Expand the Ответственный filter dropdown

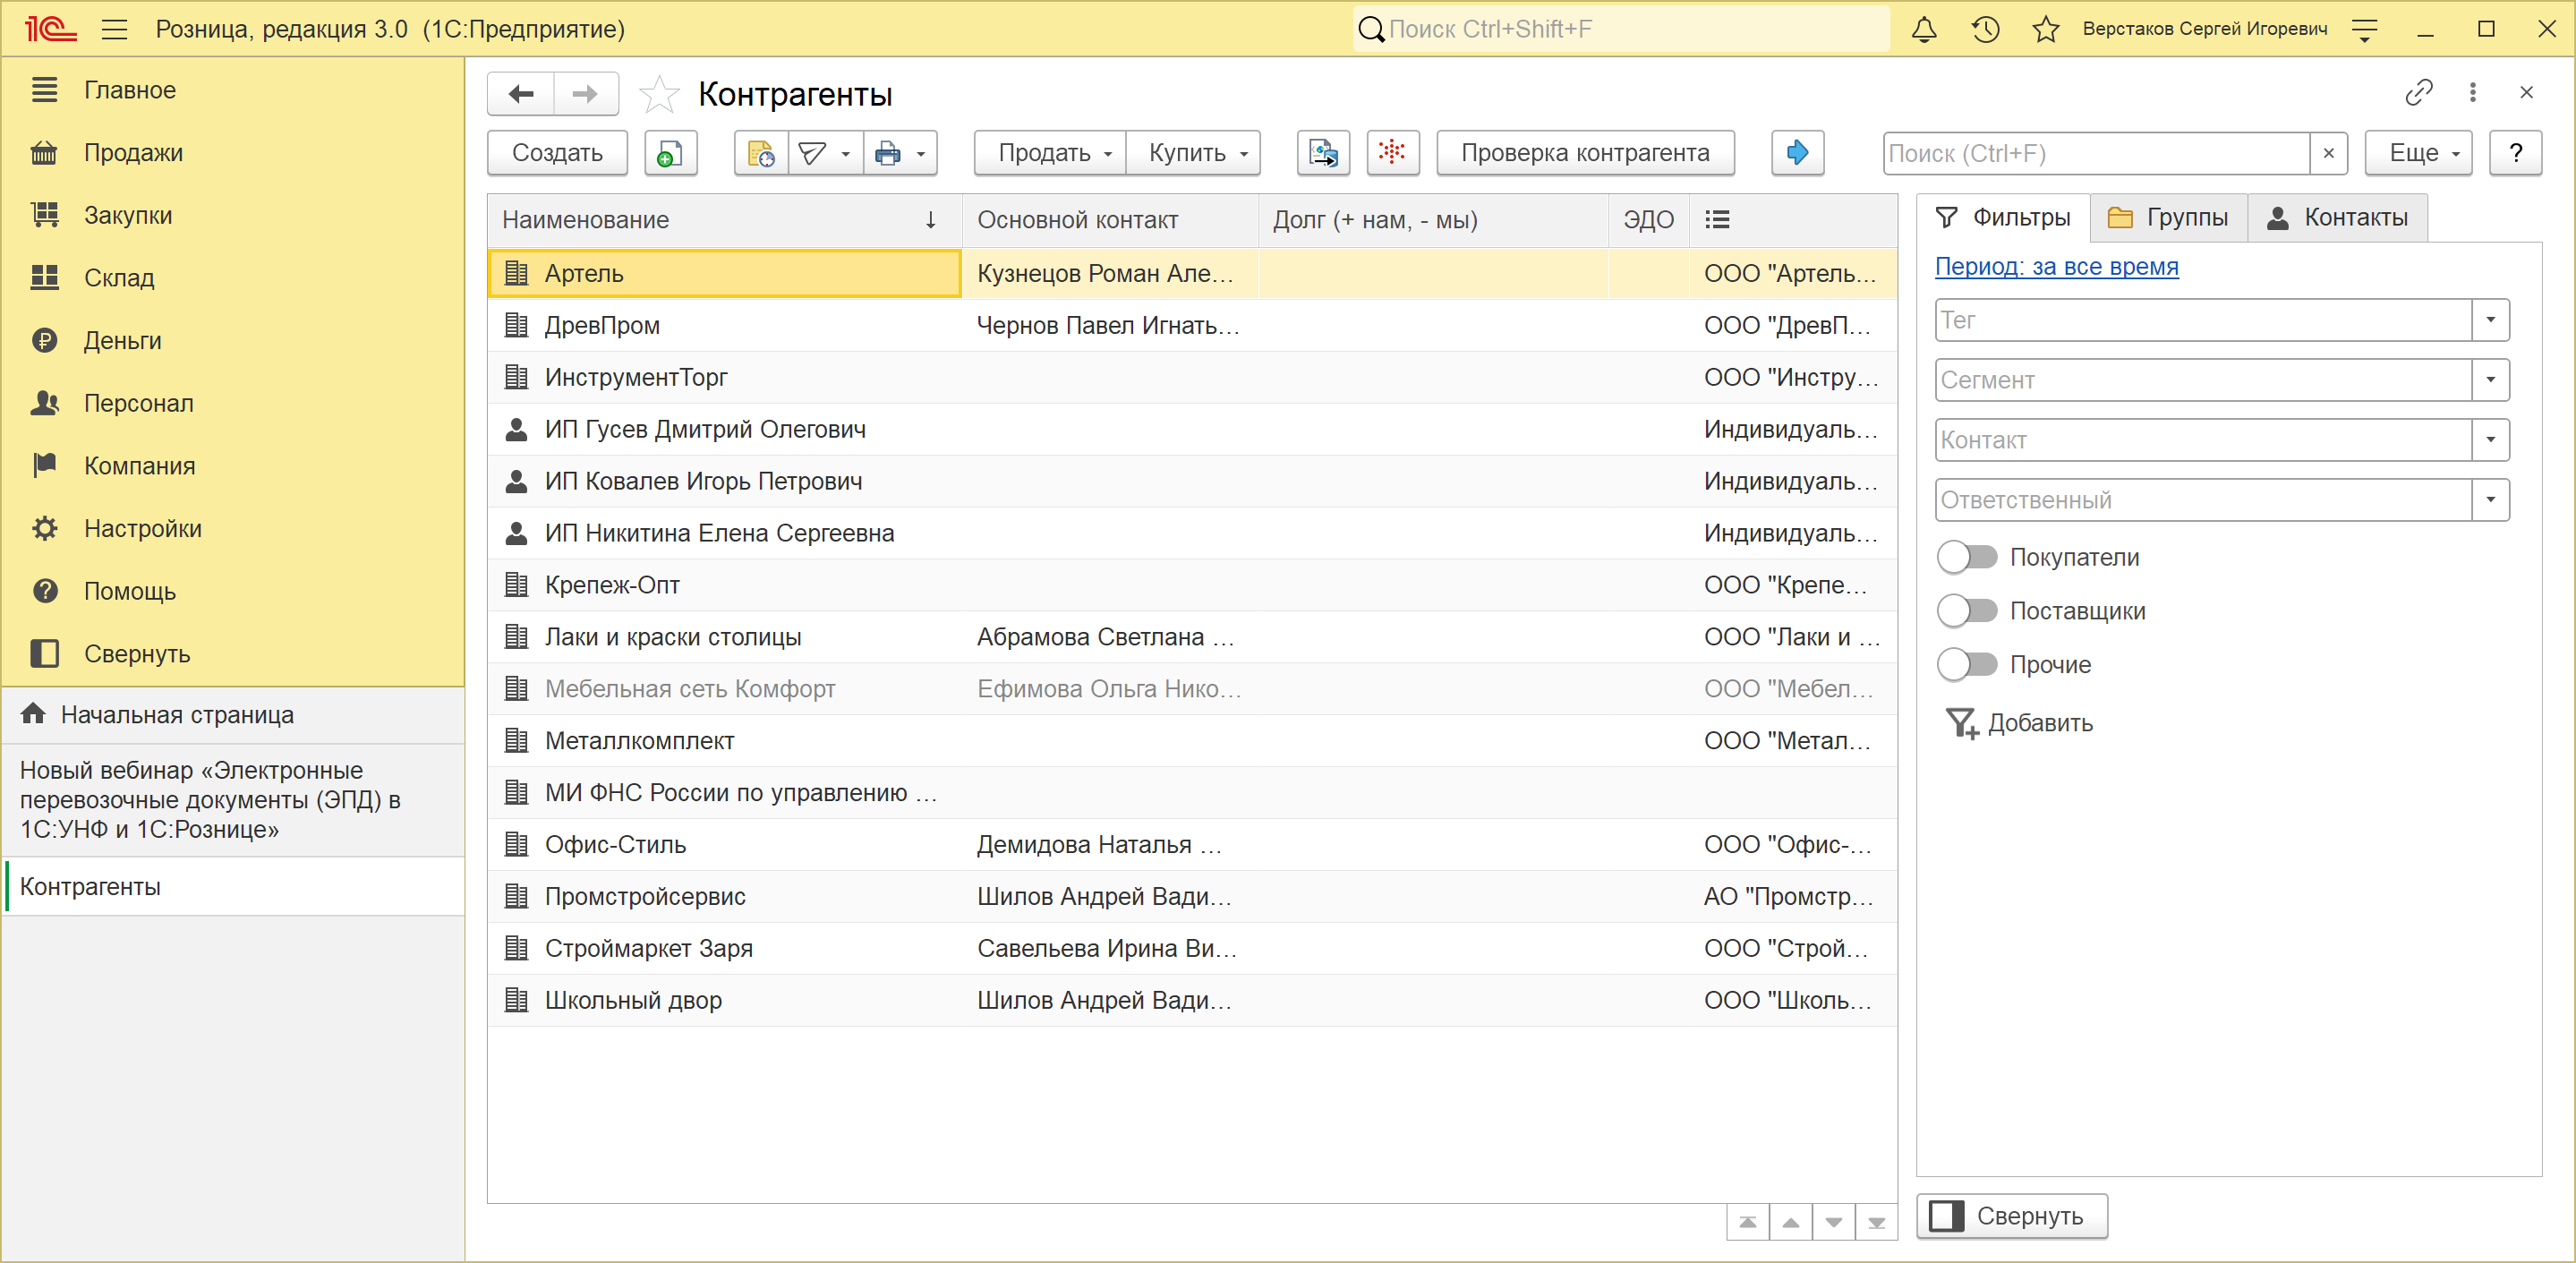click(2490, 500)
